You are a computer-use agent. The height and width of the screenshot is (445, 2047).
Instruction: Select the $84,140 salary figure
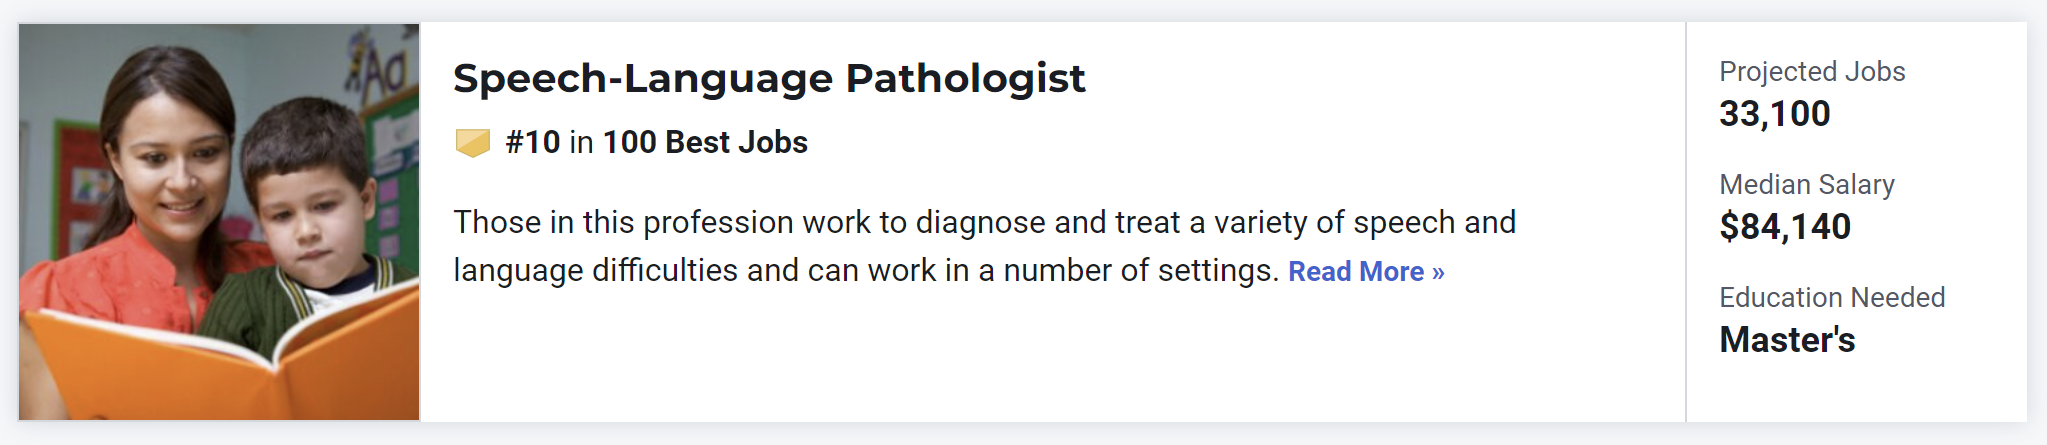coord(1785,227)
